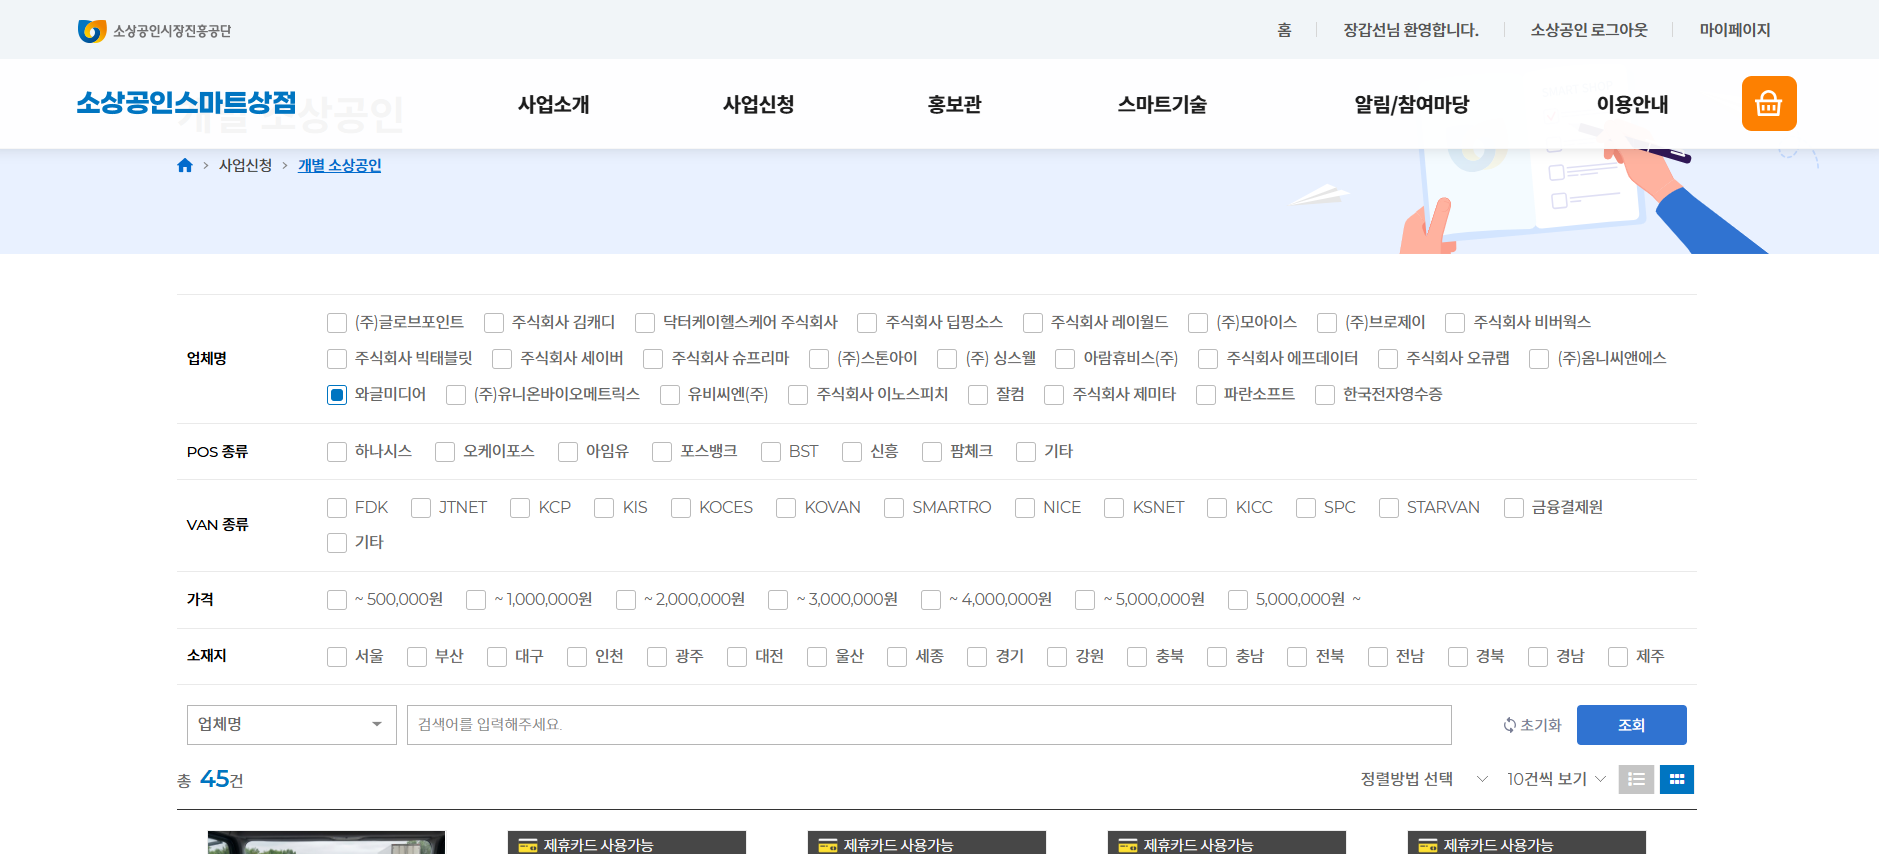This screenshot has width=1879, height=854.
Task: Reset filters with 초기화 icon
Action: tap(1532, 725)
